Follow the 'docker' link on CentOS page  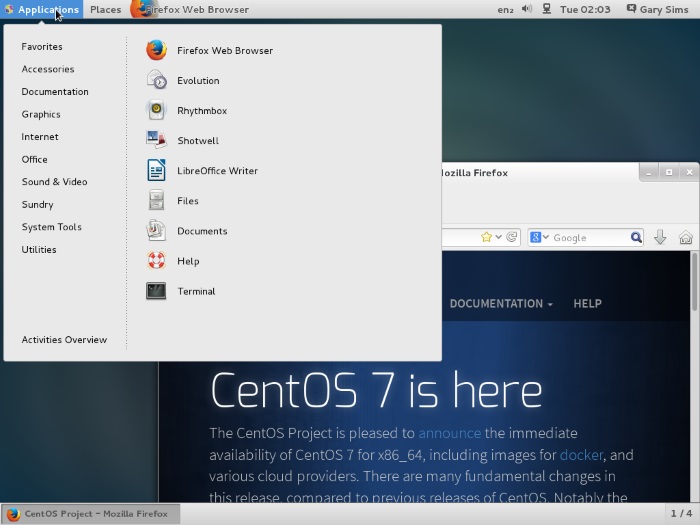pos(582,455)
